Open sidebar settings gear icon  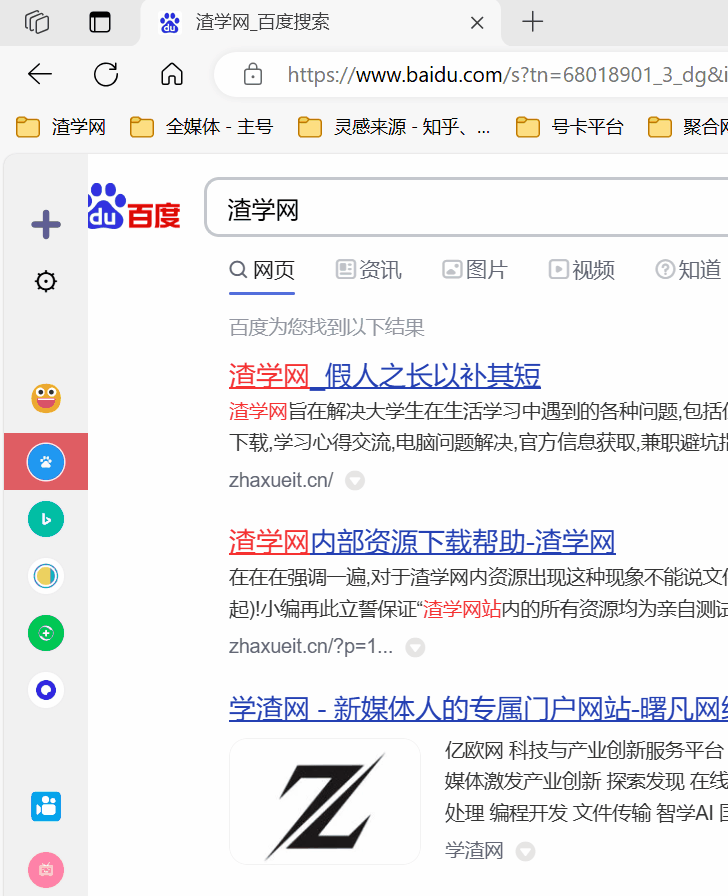(46, 281)
